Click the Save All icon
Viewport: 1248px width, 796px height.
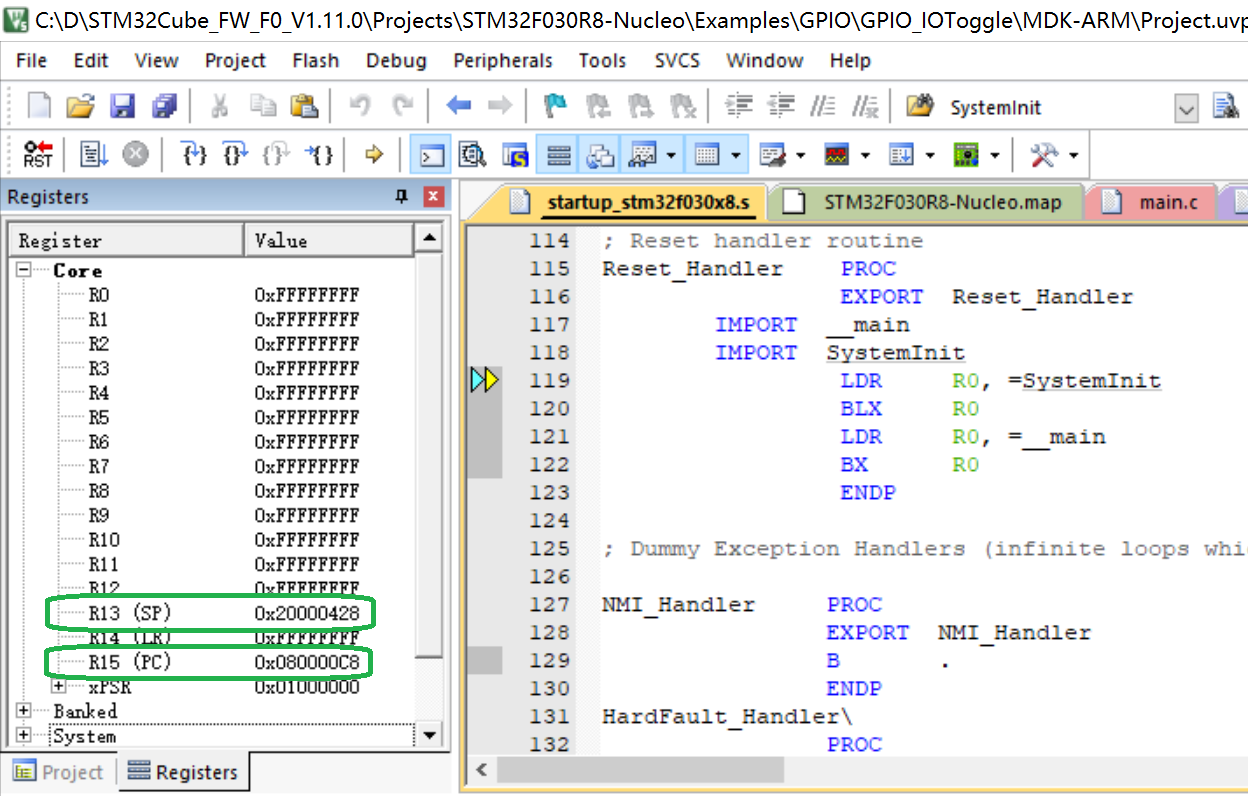(x=163, y=106)
